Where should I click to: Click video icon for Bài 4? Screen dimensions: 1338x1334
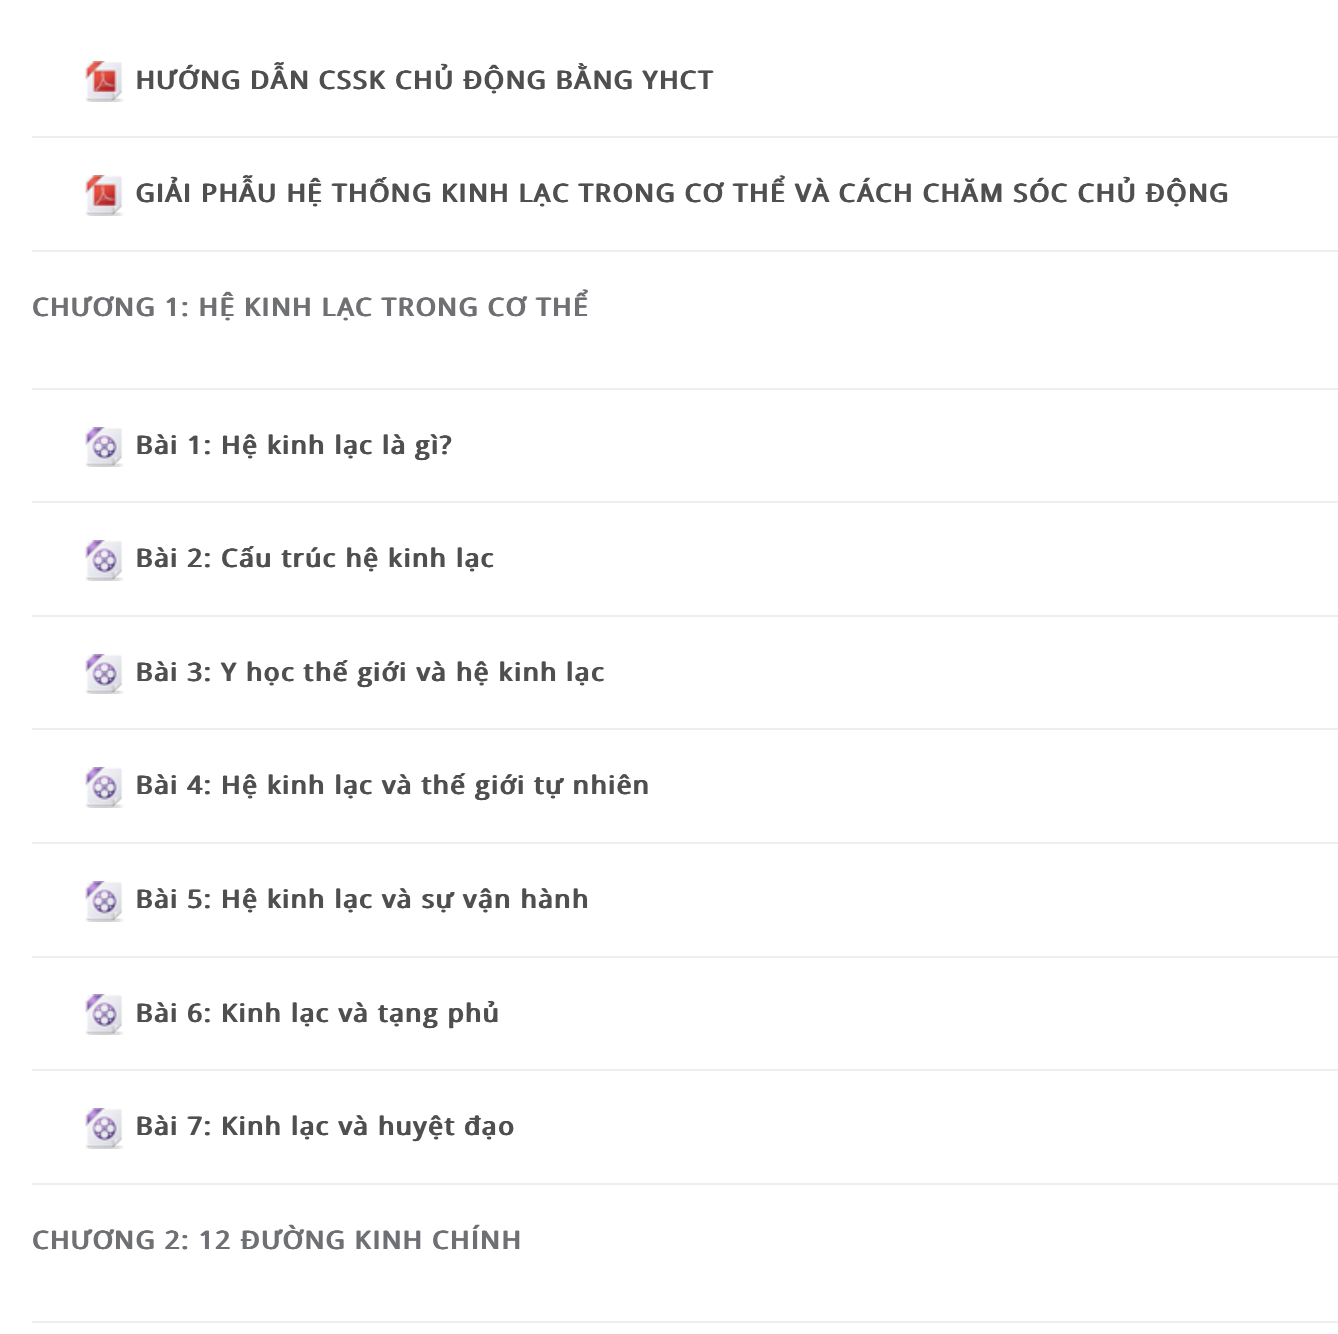[x=104, y=786]
